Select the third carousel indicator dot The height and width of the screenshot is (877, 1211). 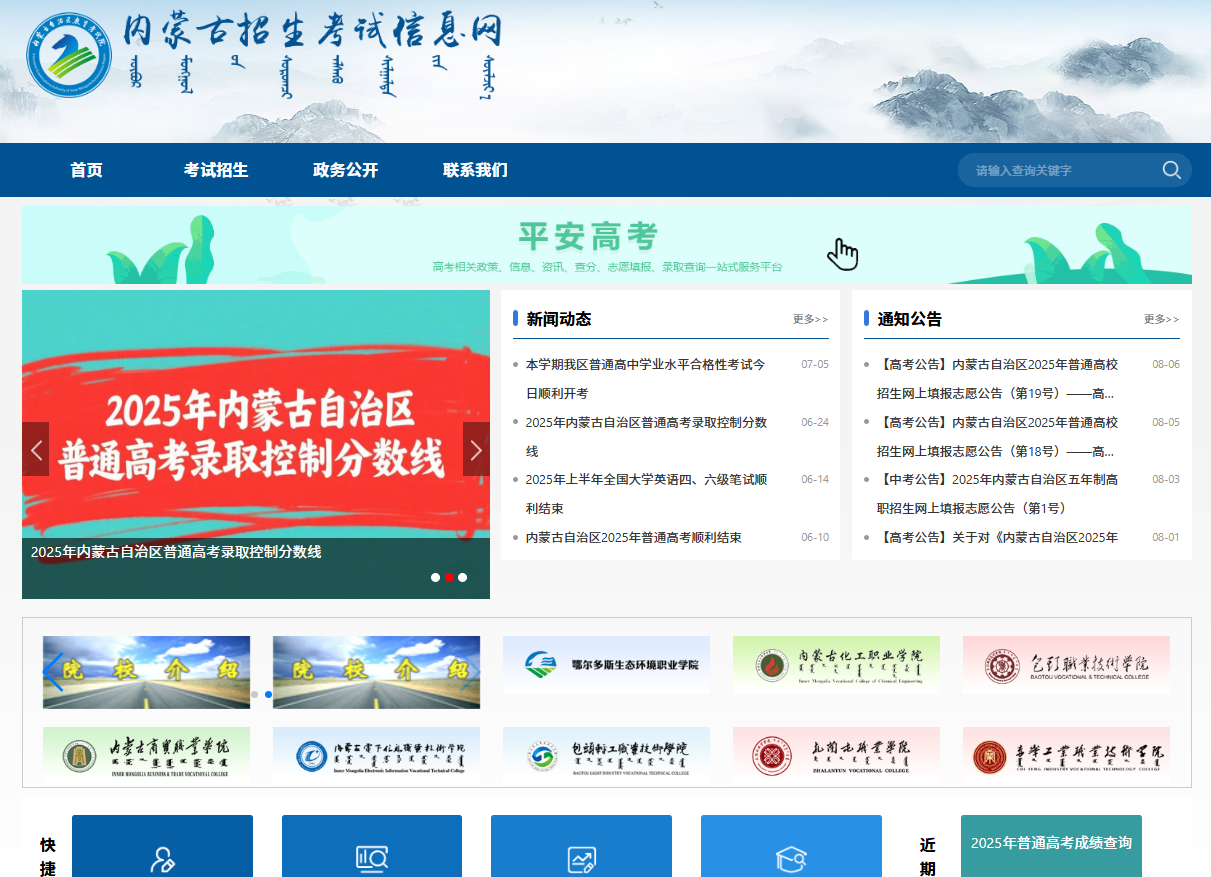pyautogui.click(x=462, y=577)
